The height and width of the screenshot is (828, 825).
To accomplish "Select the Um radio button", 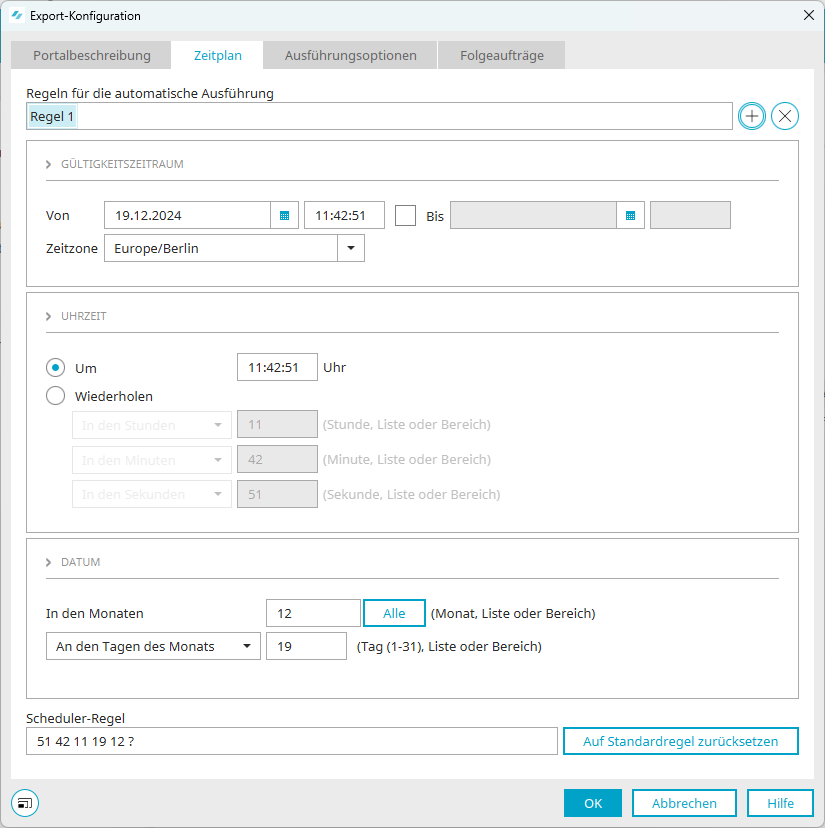I will [56, 368].
